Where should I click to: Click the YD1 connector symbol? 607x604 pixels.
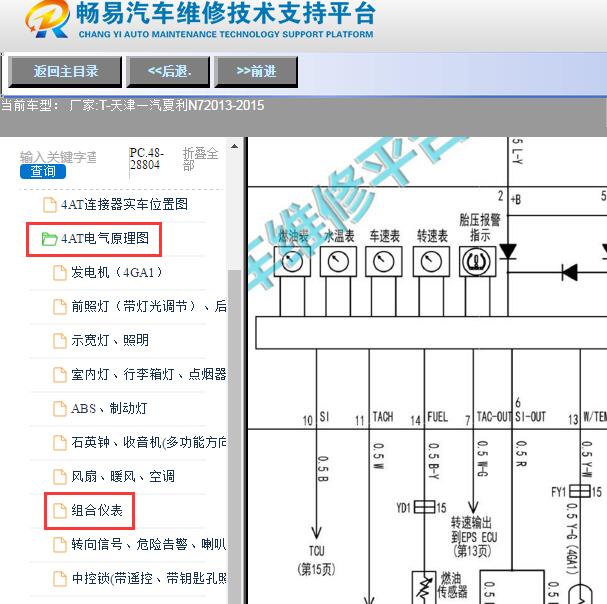[425, 507]
